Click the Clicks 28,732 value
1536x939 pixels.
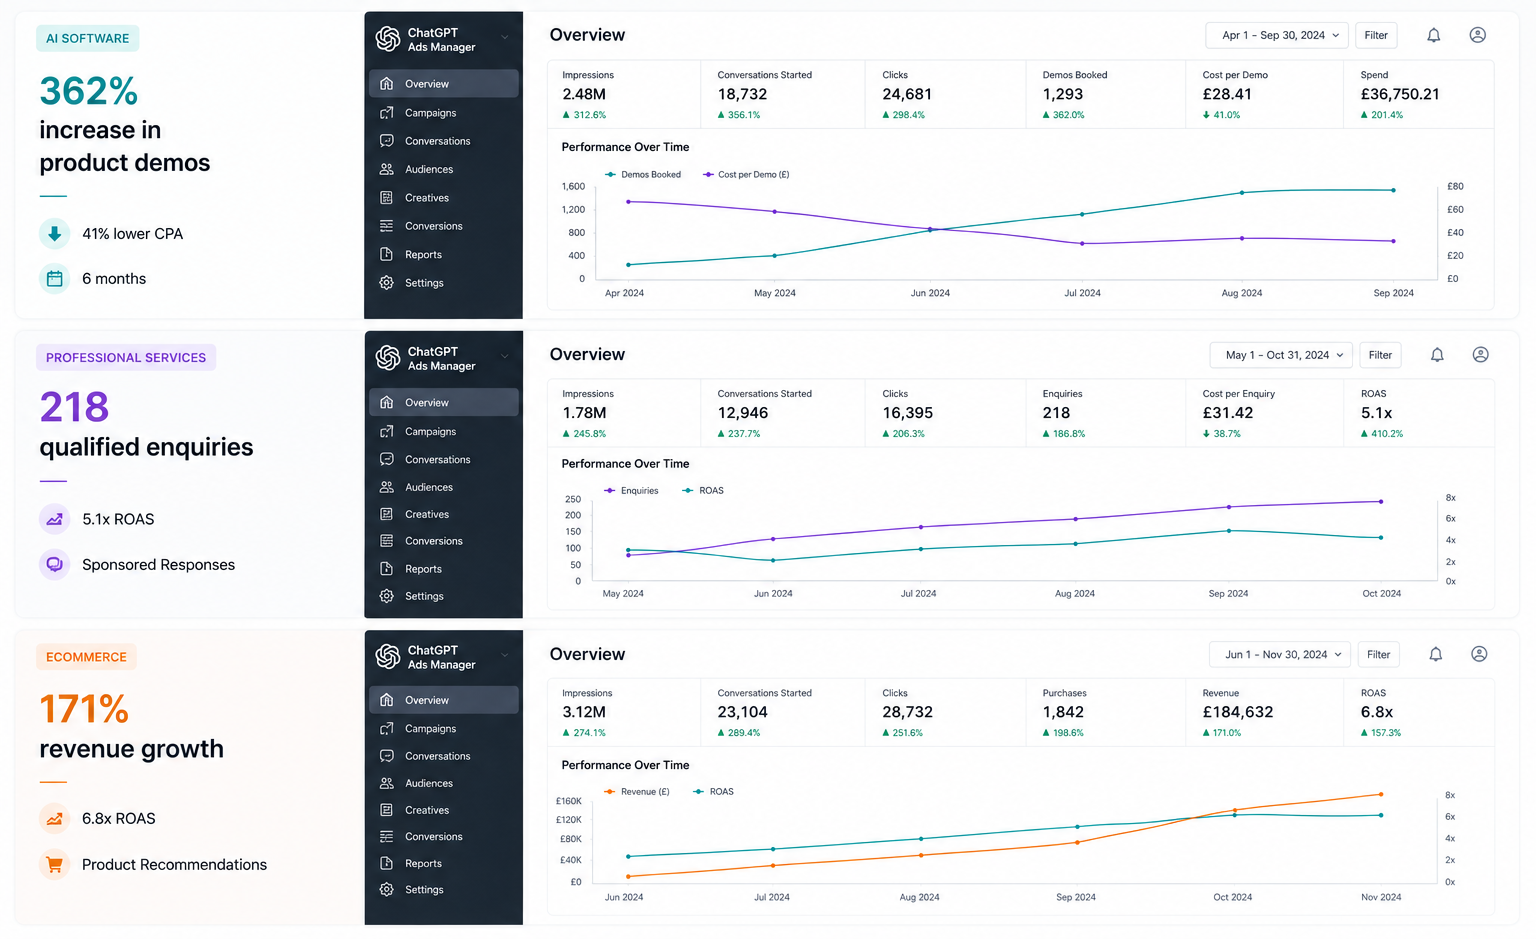(x=907, y=712)
